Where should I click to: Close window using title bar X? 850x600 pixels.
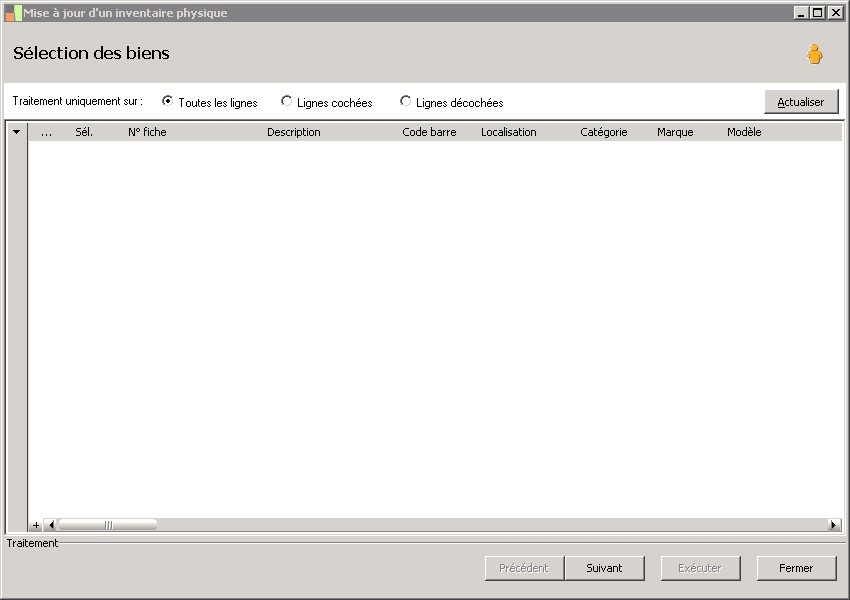[x=835, y=12]
